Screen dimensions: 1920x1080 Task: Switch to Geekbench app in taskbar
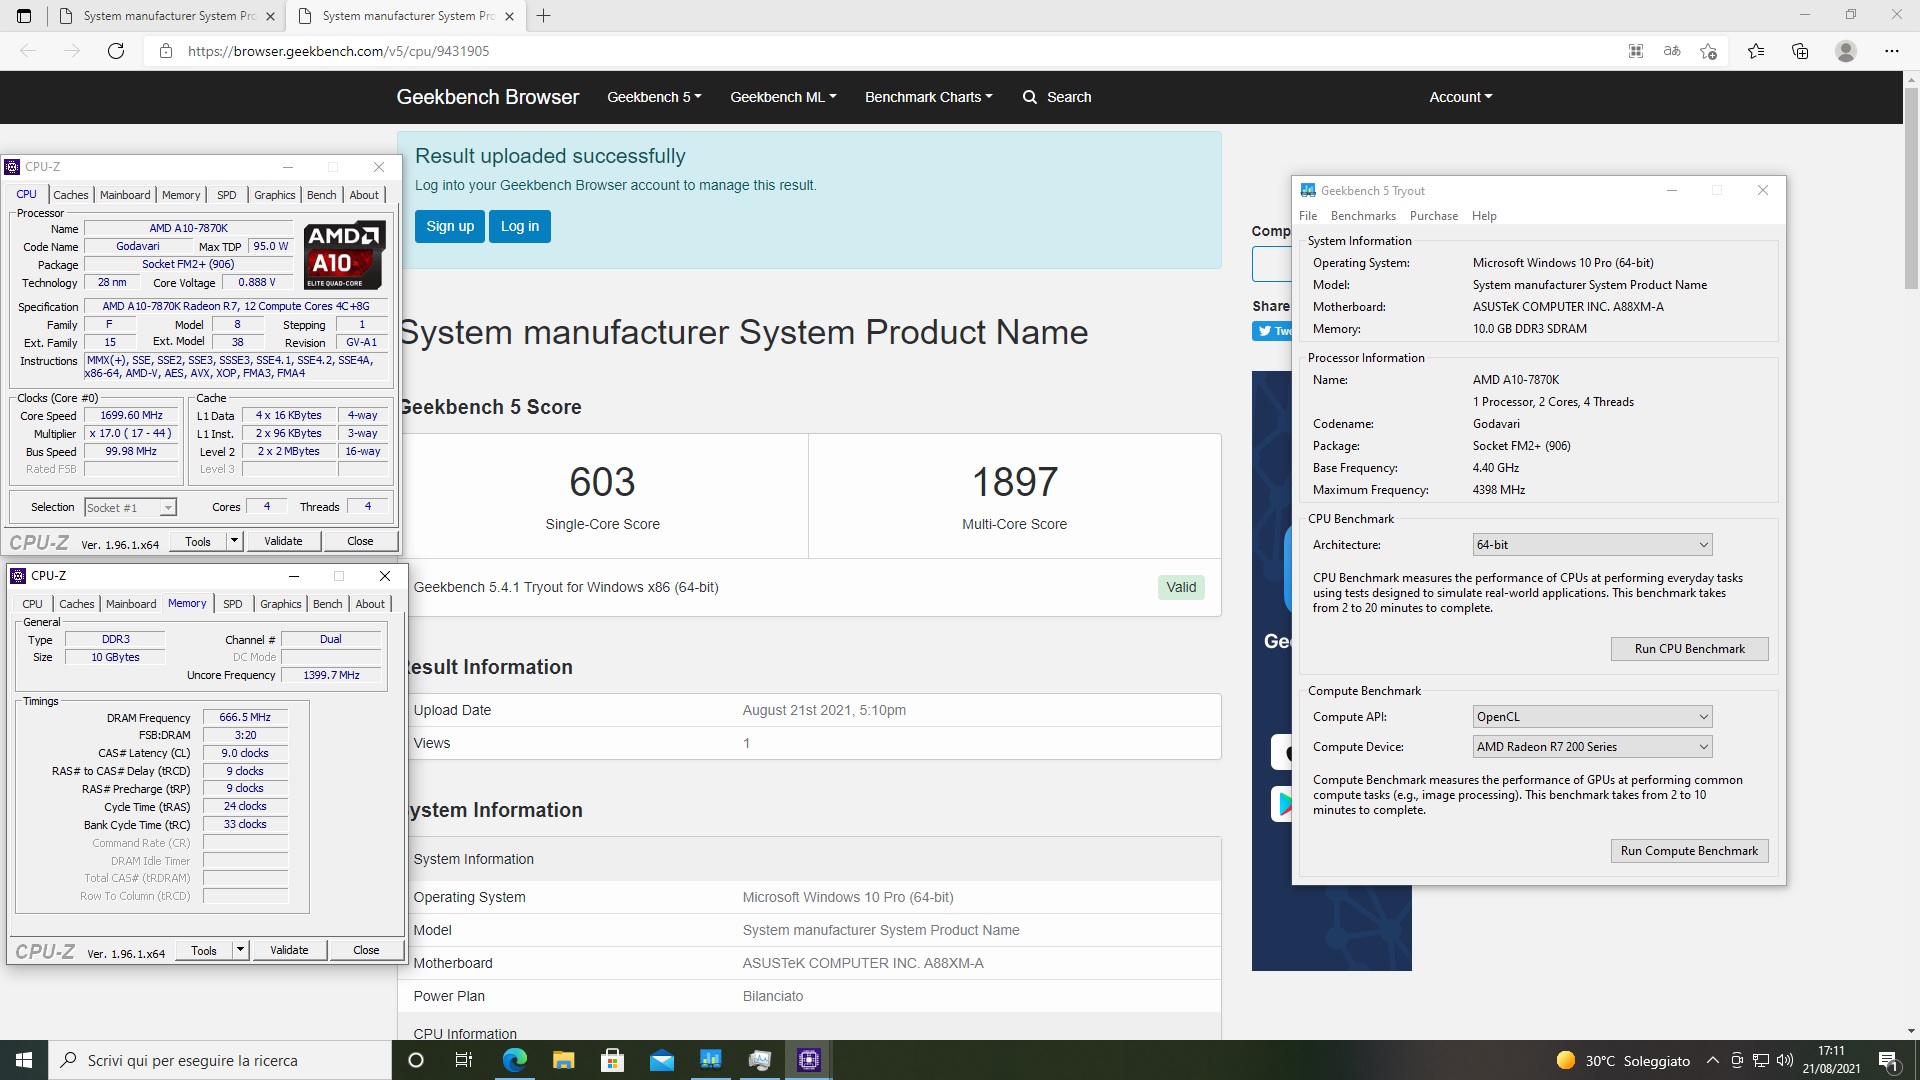[x=710, y=1060]
